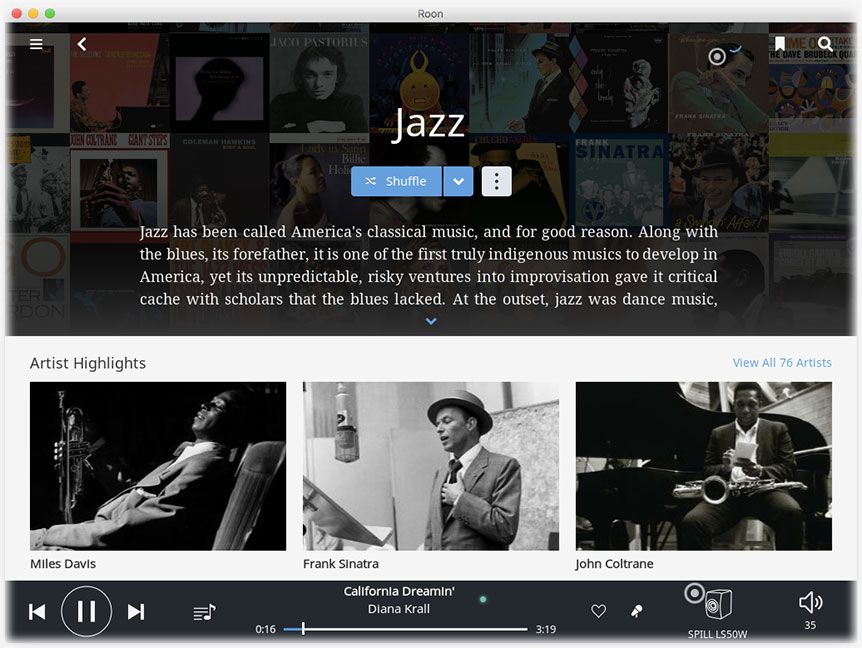This screenshot has width=862, height=648.
Task: Click the Jazz genre title
Action: coord(429,123)
